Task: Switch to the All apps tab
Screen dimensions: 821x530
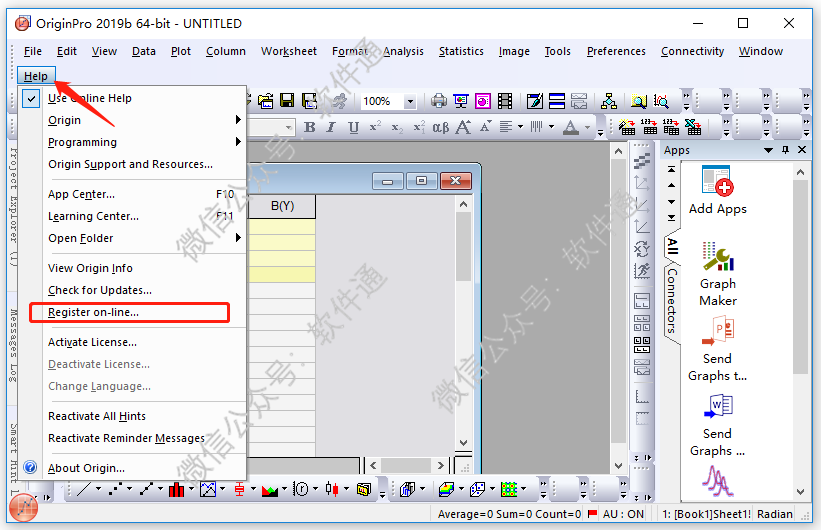Action: 672,246
